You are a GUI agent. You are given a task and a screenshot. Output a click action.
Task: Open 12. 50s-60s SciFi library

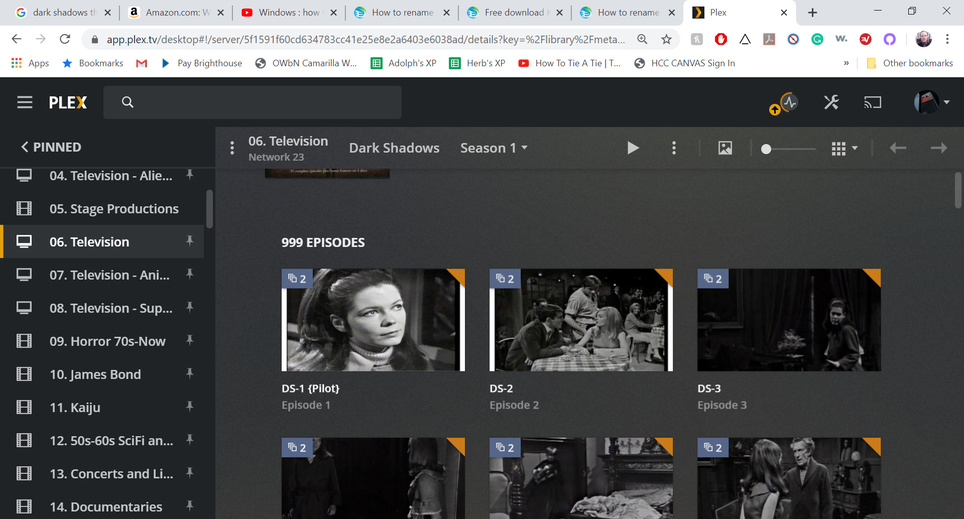tap(111, 441)
